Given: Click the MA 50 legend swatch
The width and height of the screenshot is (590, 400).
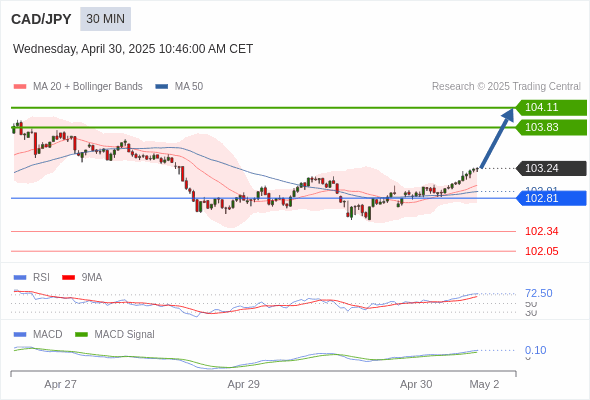Looking at the screenshot, I should pos(162,87).
